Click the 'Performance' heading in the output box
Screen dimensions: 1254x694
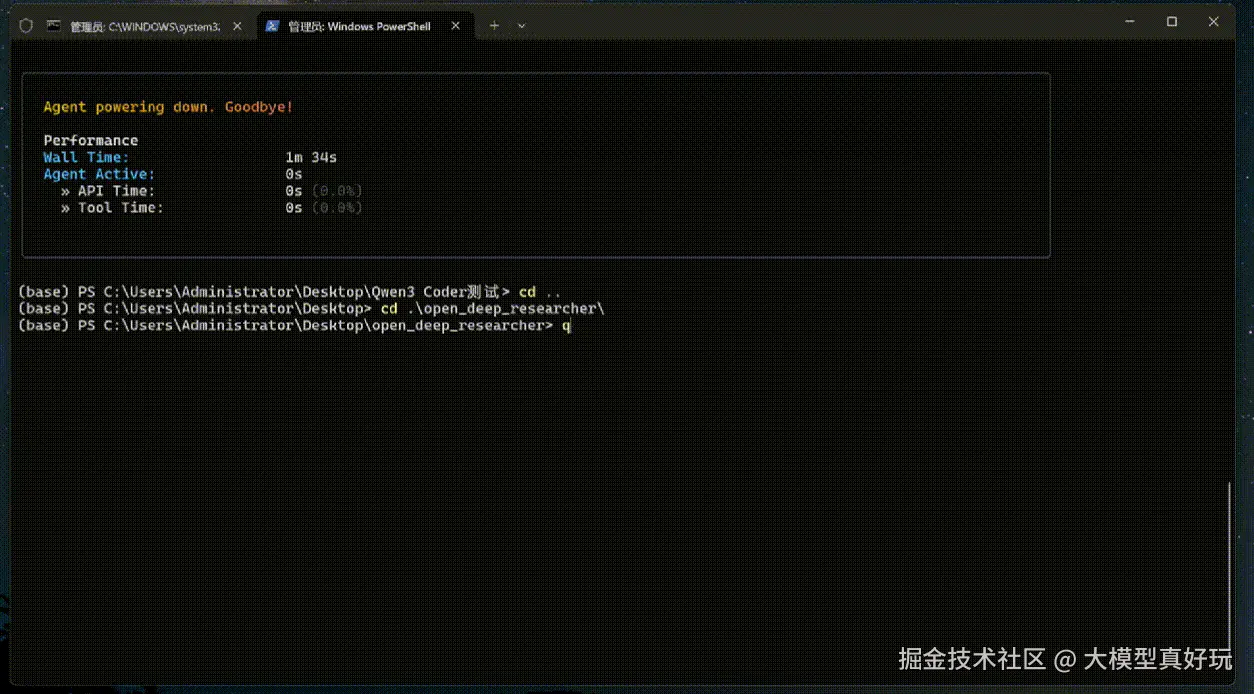click(x=91, y=140)
